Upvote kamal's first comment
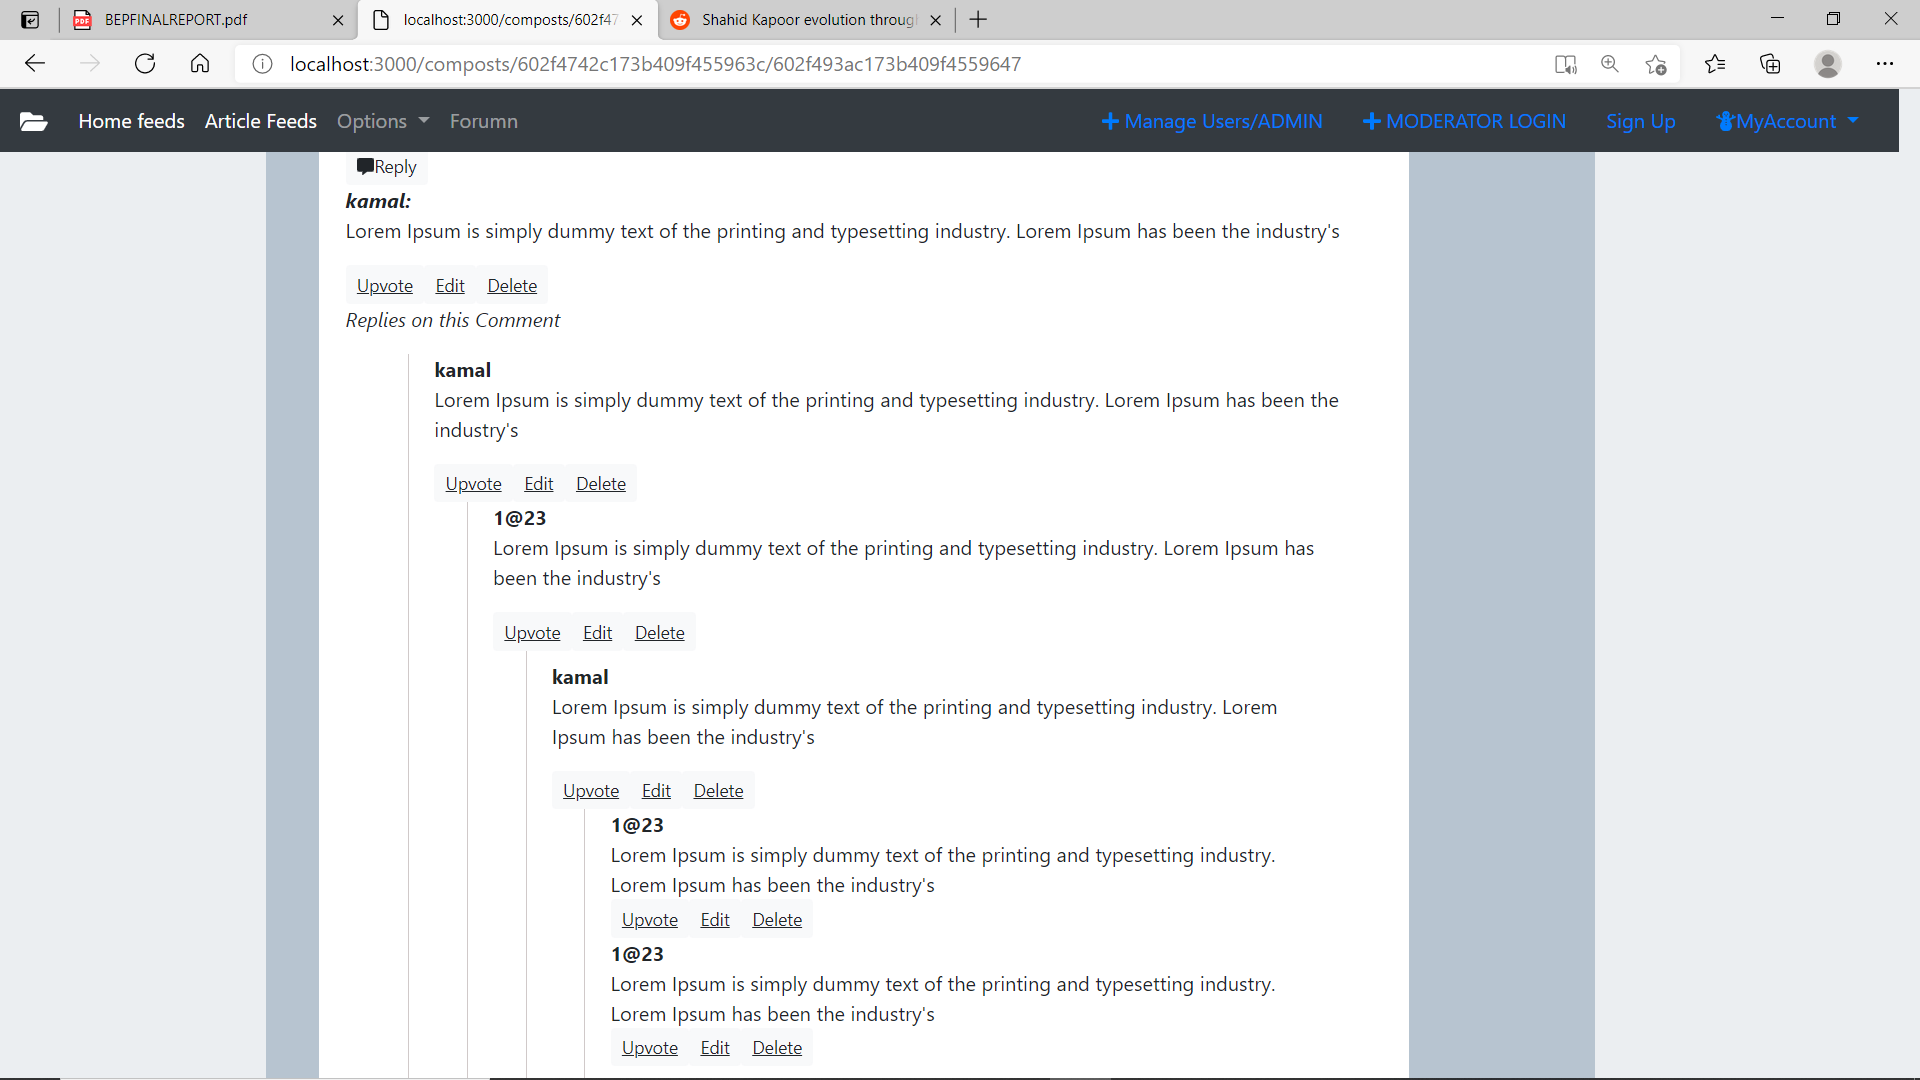Image resolution: width=1920 pixels, height=1080 pixels. click(384, 285)
